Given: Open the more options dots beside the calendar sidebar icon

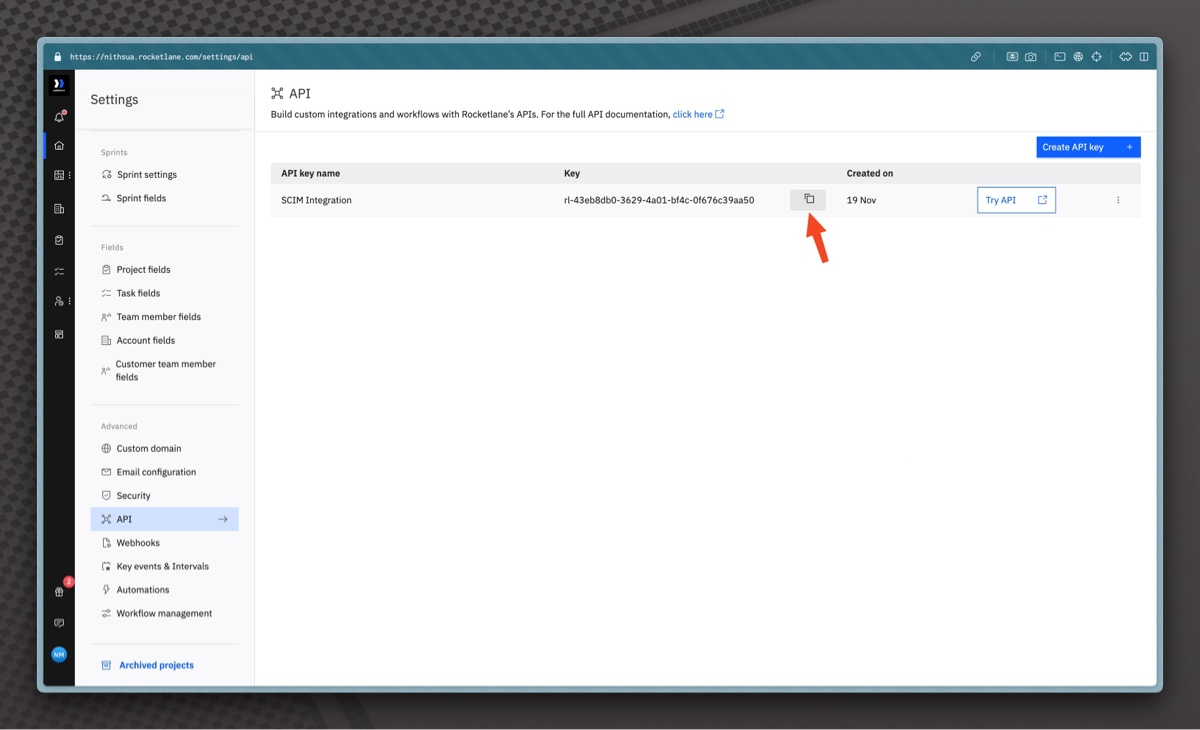Looking at the screenshot, I should pyautogui.click(x=69, y=175).
